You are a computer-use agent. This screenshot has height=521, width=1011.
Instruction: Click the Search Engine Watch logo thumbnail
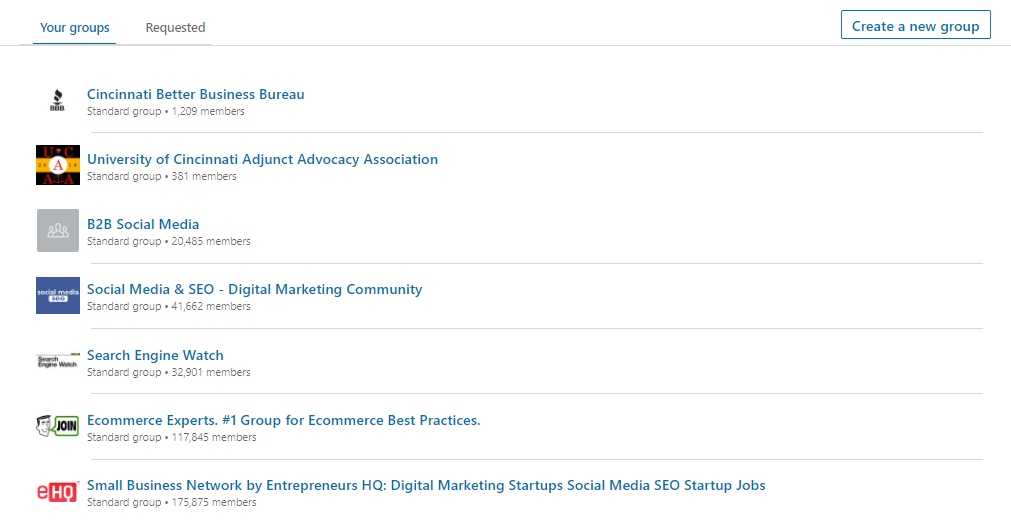click(58, 361)
